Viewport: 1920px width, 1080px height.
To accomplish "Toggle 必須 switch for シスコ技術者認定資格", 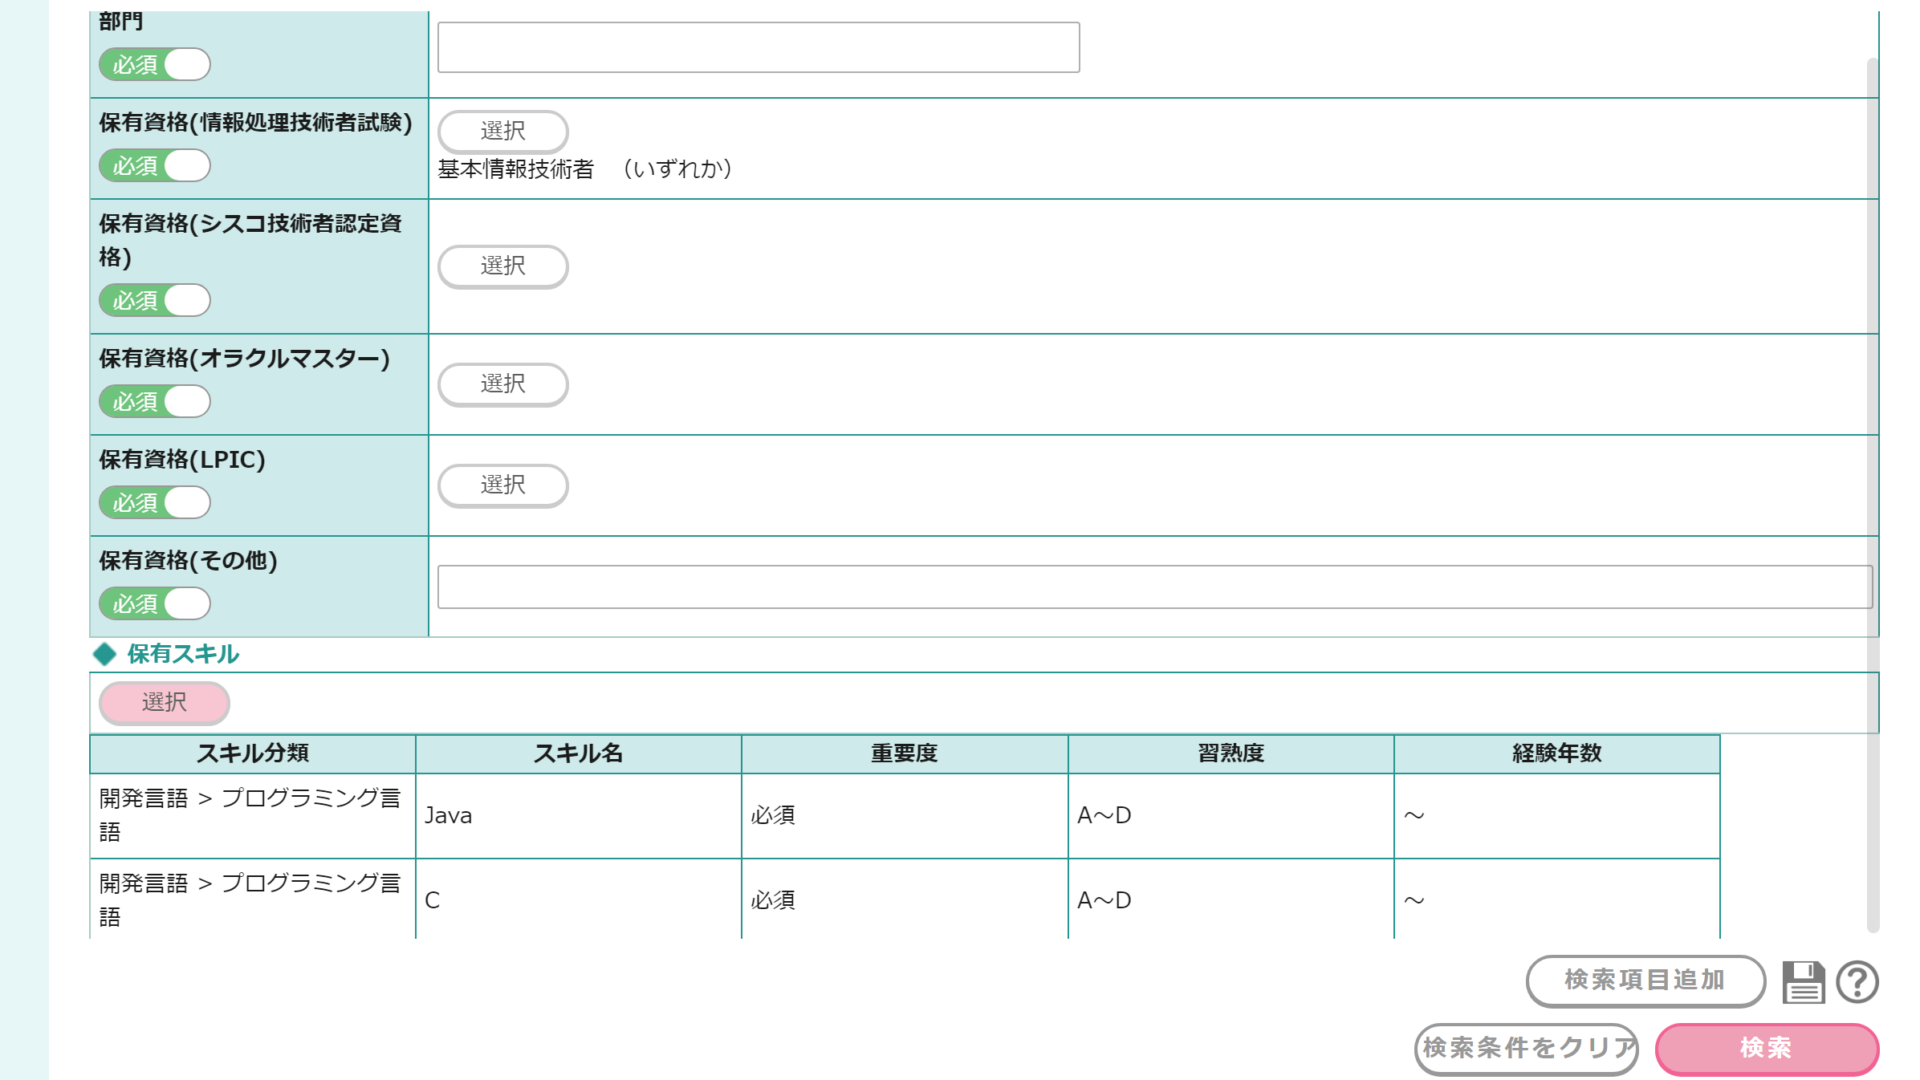I will (x=155, y=301).
